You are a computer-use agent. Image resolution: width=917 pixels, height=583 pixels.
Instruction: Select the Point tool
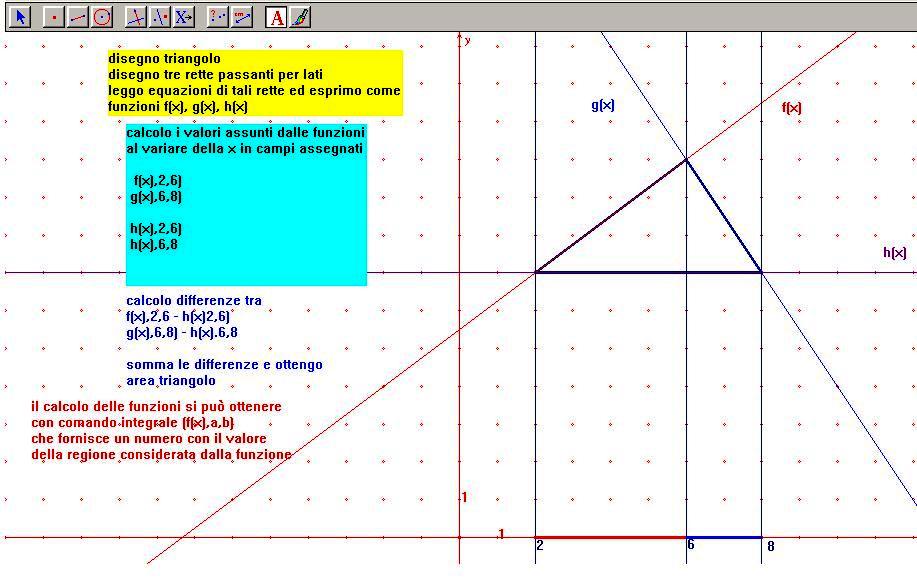coord(54,17)
